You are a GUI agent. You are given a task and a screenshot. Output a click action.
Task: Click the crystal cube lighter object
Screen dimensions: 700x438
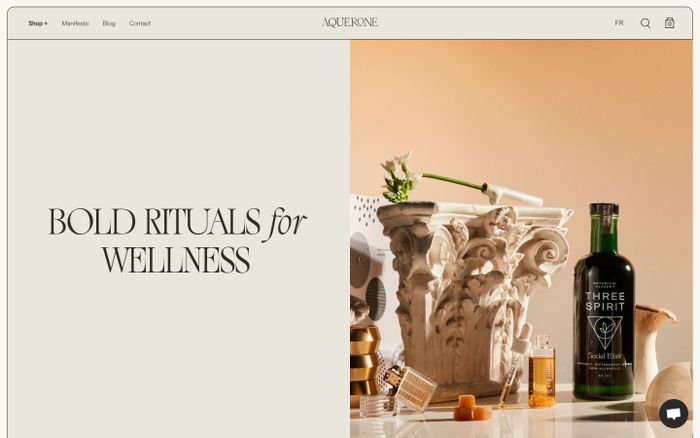pyautogui.click(x=408, y=386)
